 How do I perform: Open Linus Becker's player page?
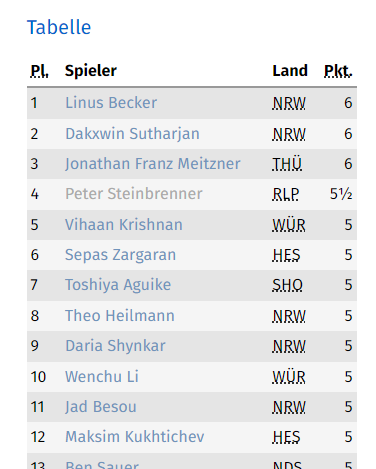(x=111, y=103)
